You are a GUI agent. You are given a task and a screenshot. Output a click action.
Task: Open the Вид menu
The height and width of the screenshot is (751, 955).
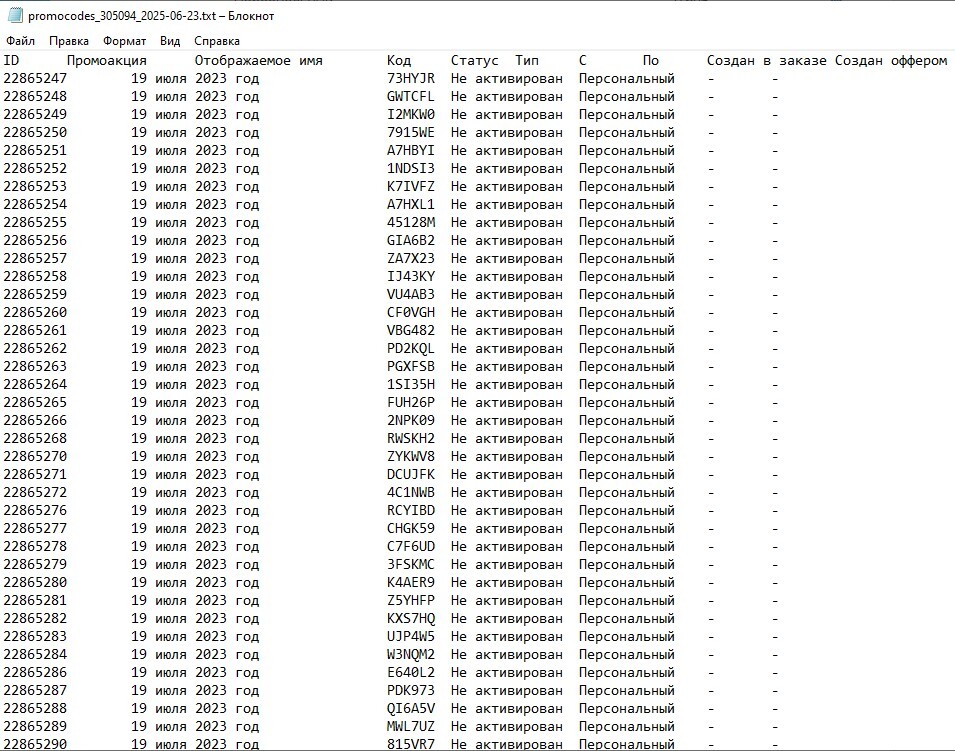click(x=170, y=41)
